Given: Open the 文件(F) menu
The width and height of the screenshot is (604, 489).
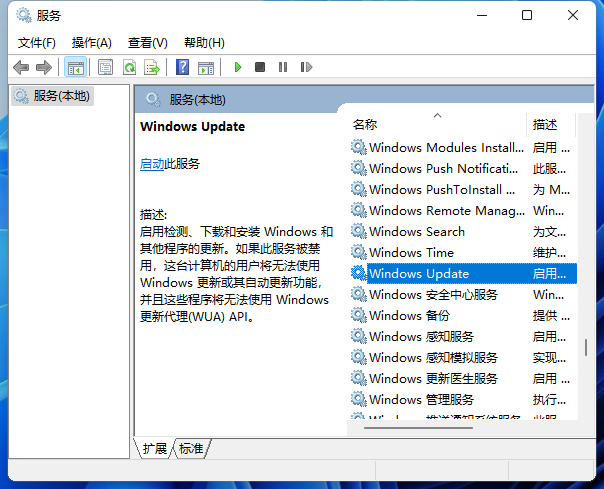Looking at the screenshot, I should tap(37, 42).
